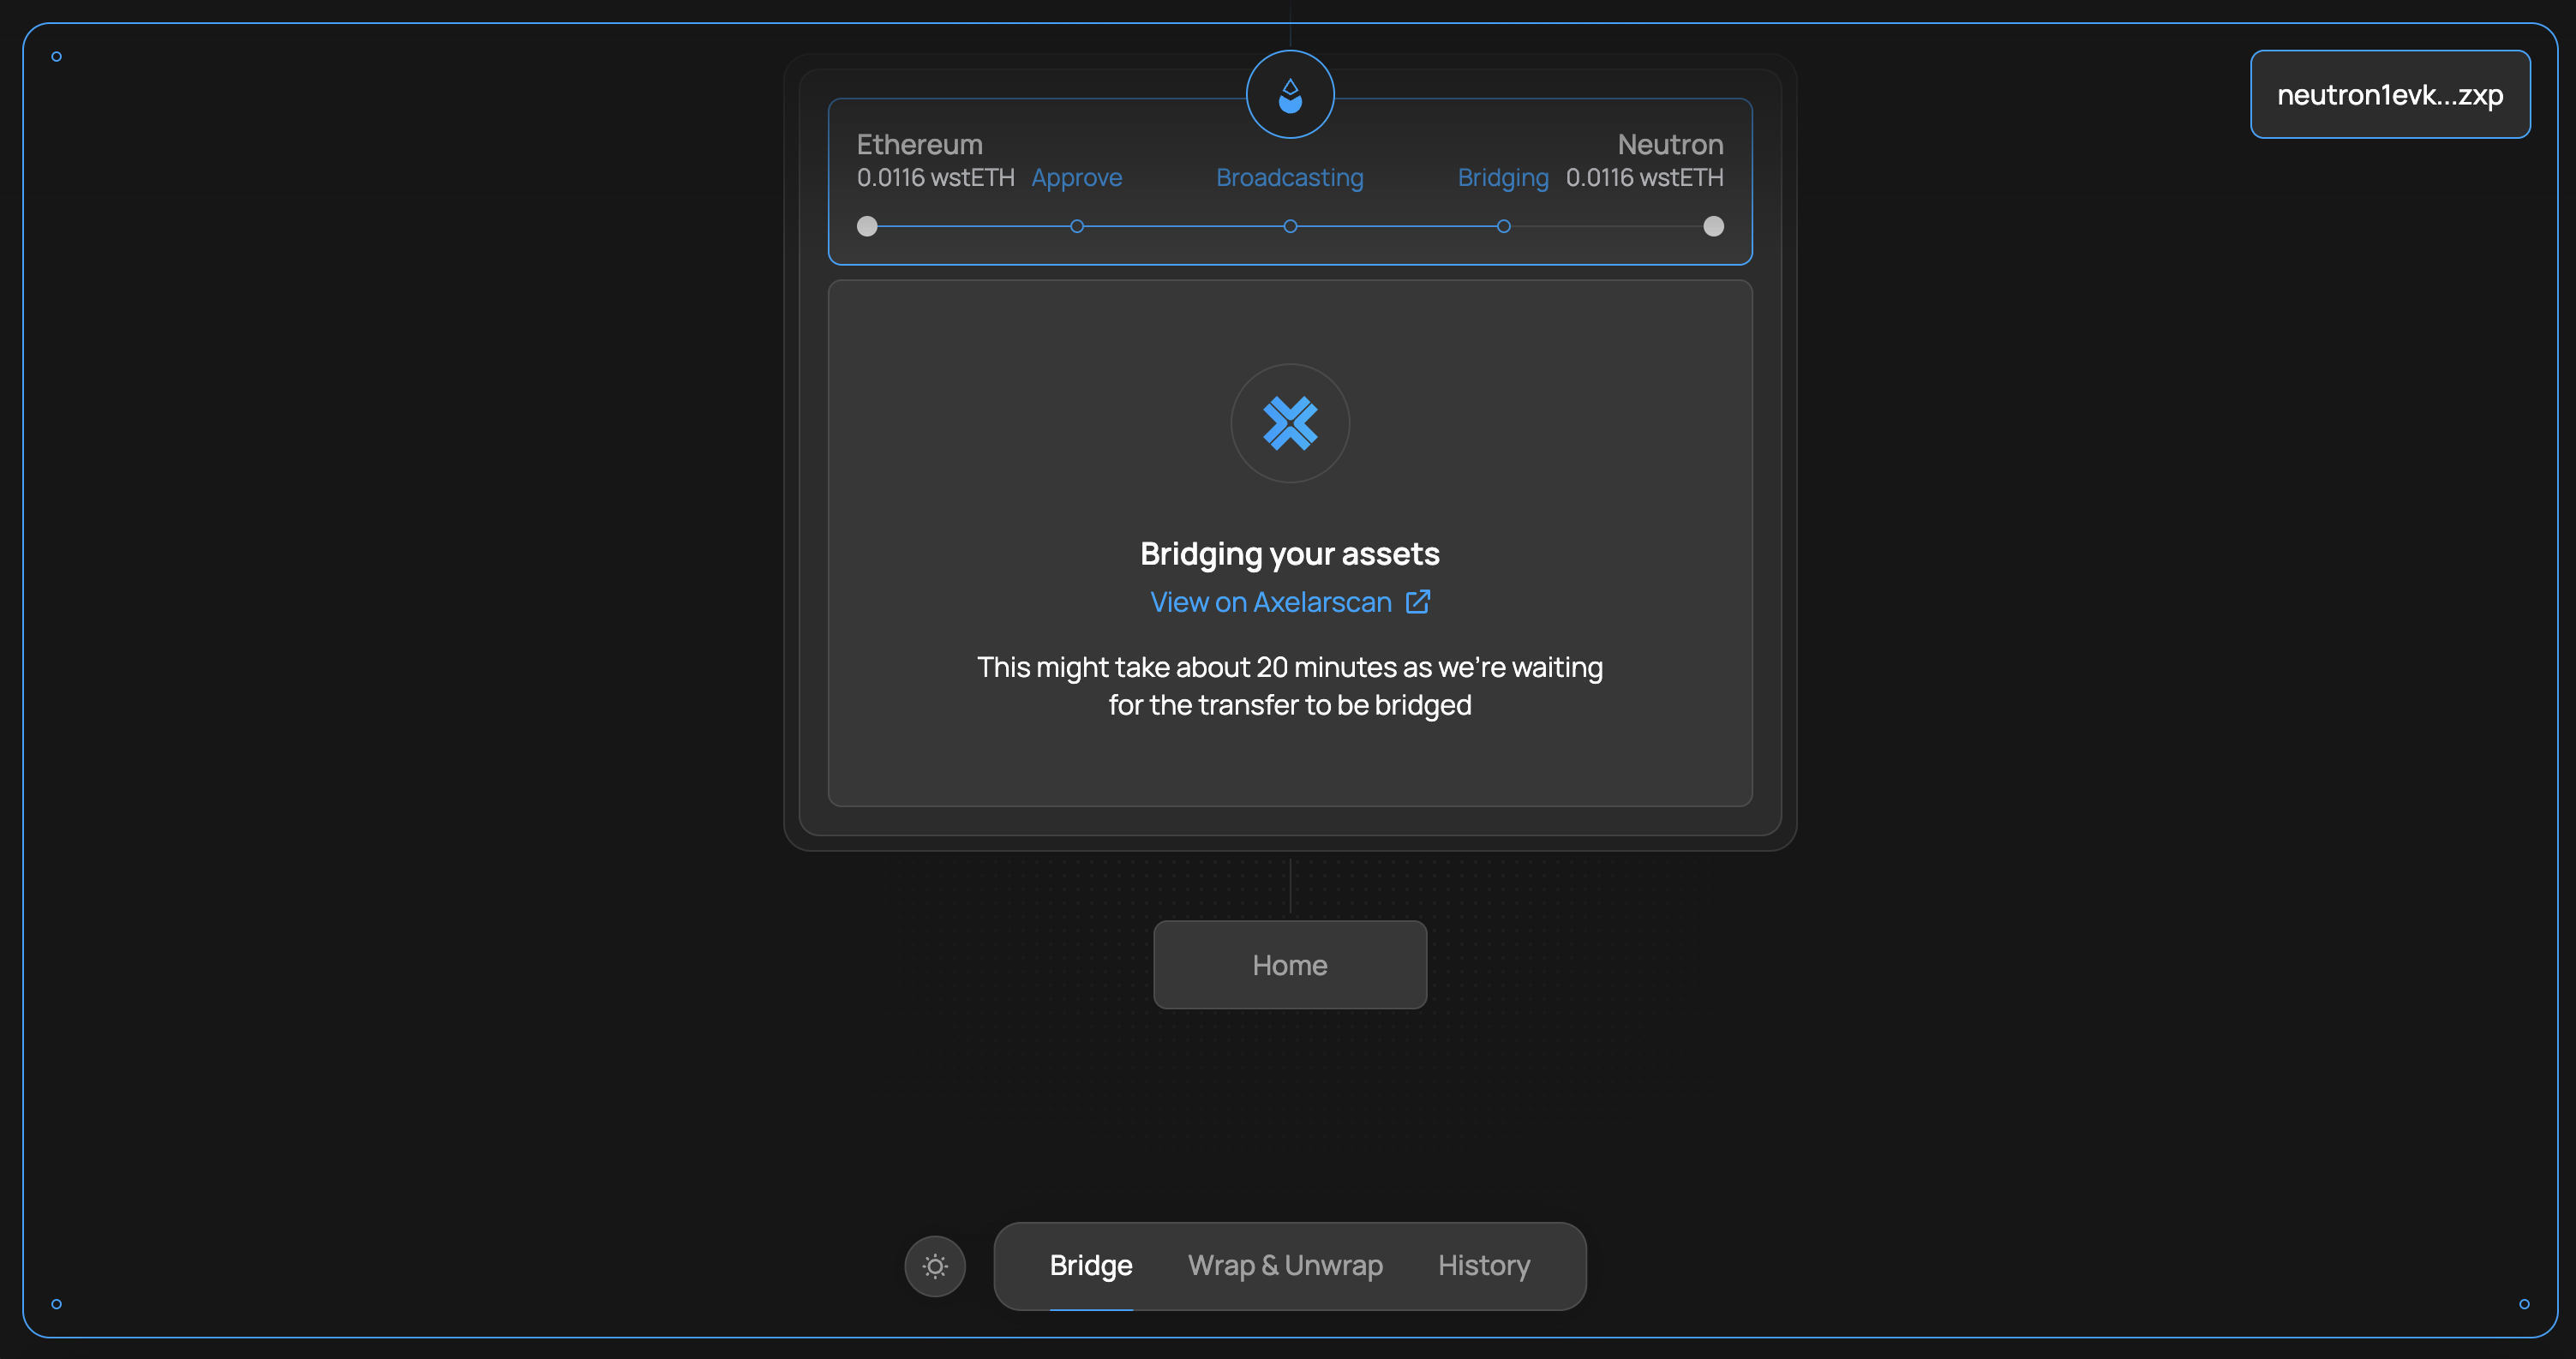The width and height of the screenshot is (2576, 1359).
Task: Click the top-left corner circle decoration
Action: 57,57
